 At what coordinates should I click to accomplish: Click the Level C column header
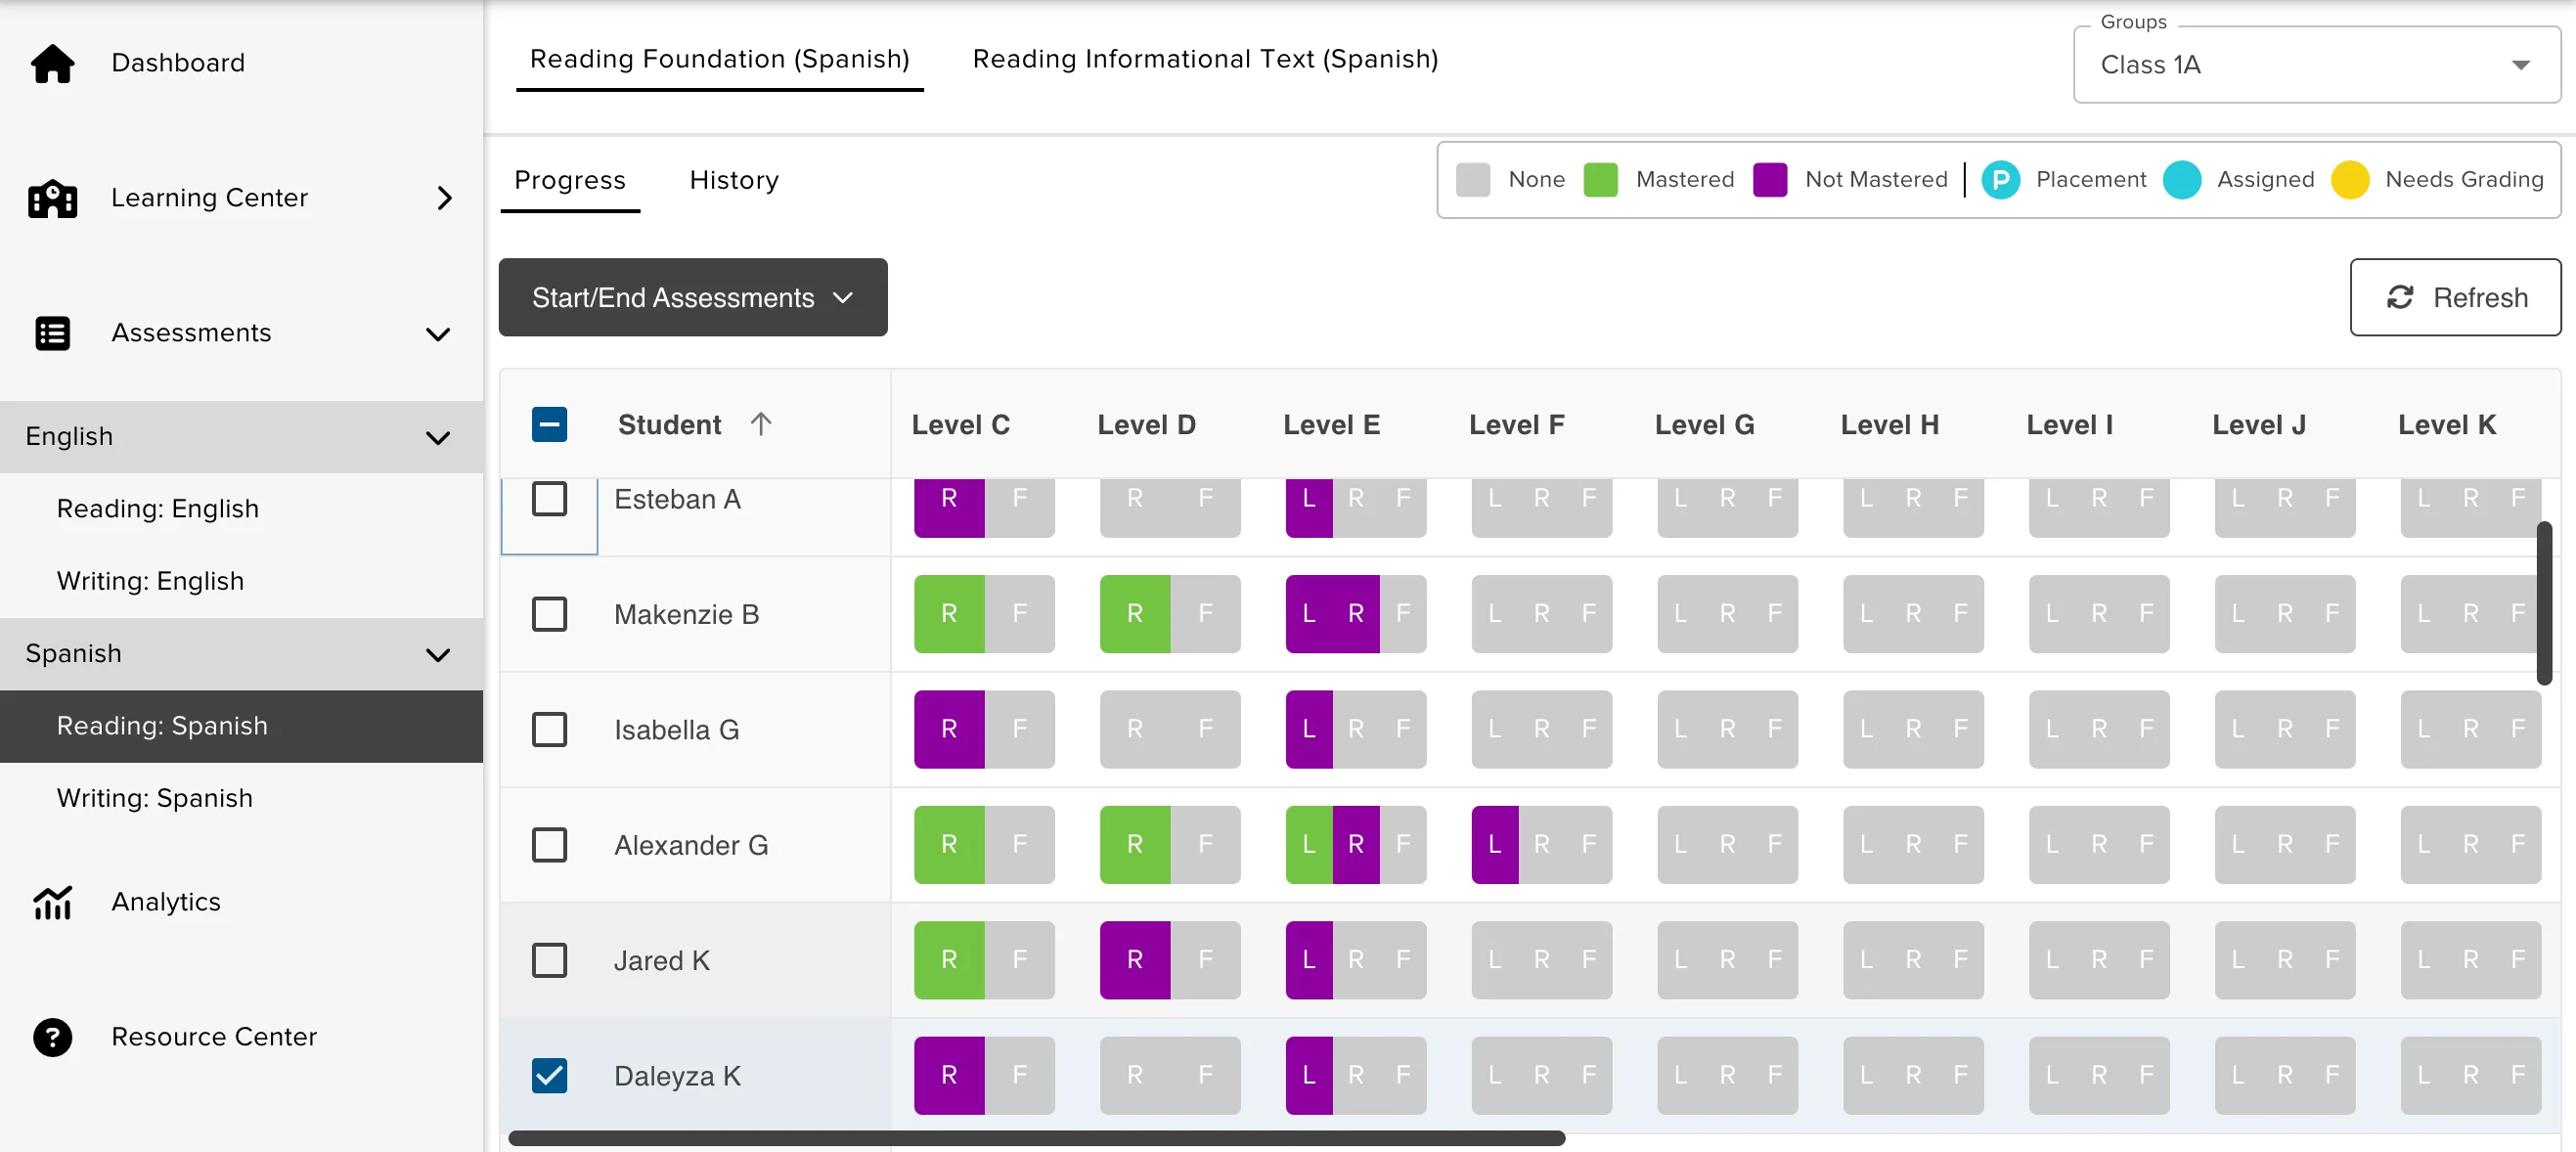click(960, 425)
